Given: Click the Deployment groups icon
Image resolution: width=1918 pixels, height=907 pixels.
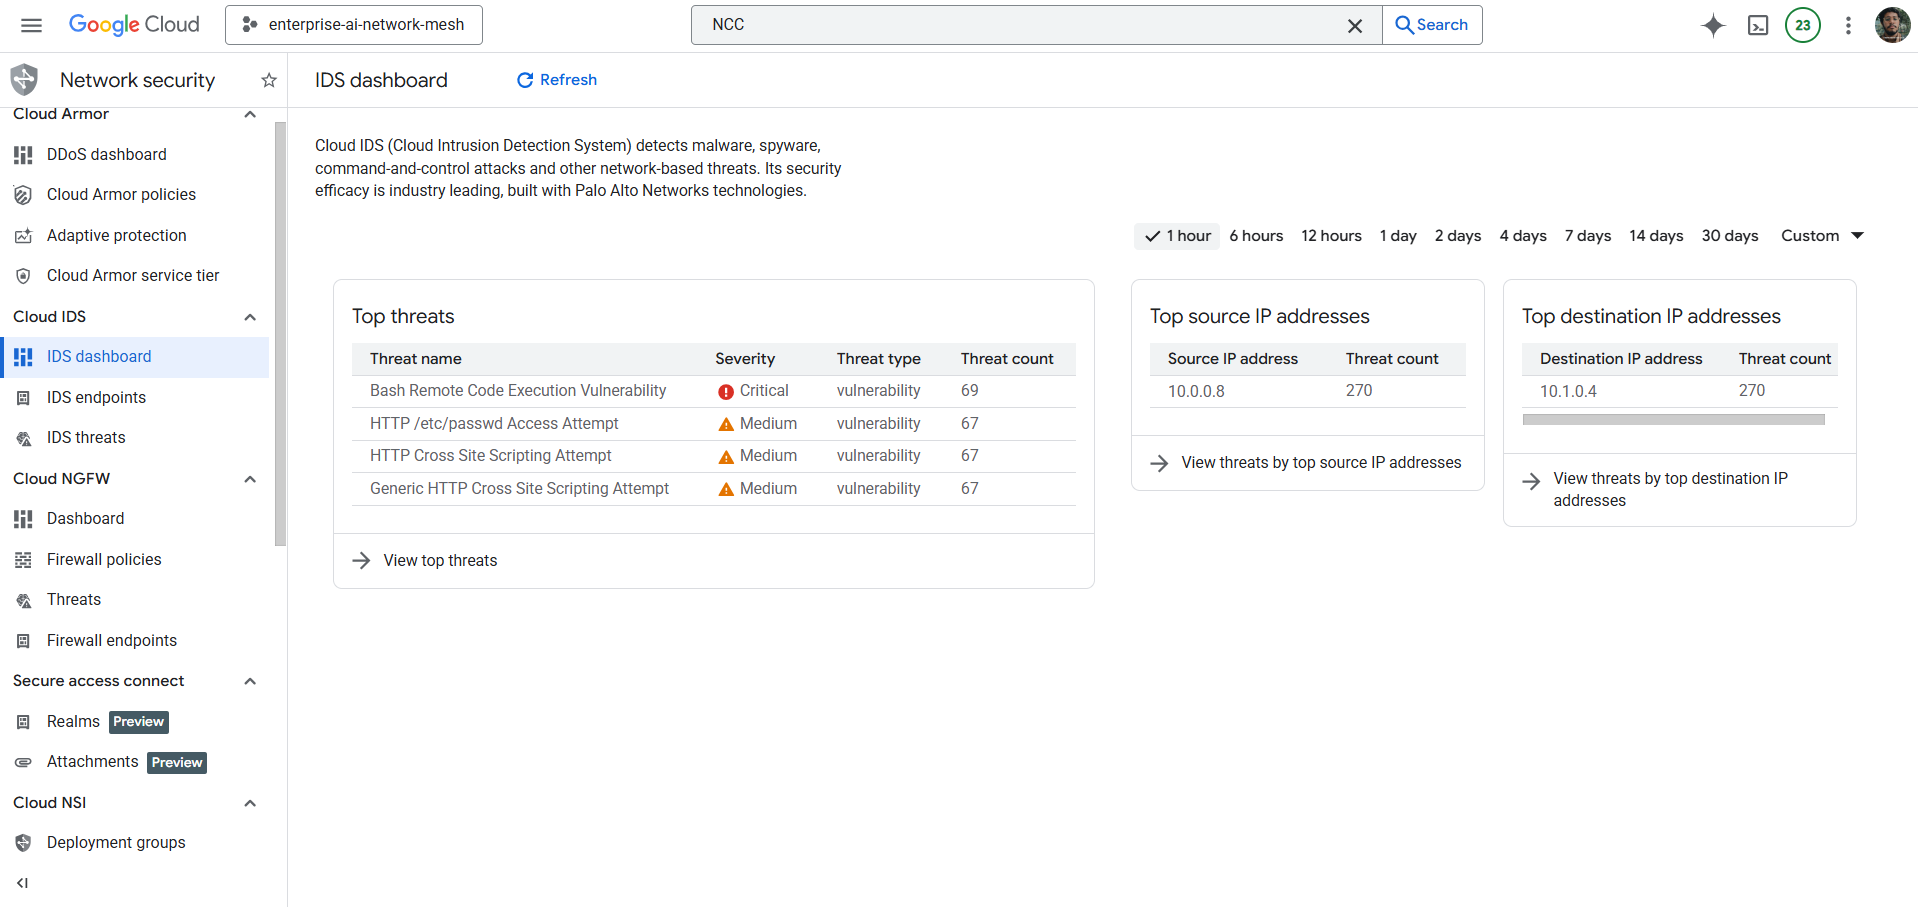Looking at the screenshot, I should point(23,843).
